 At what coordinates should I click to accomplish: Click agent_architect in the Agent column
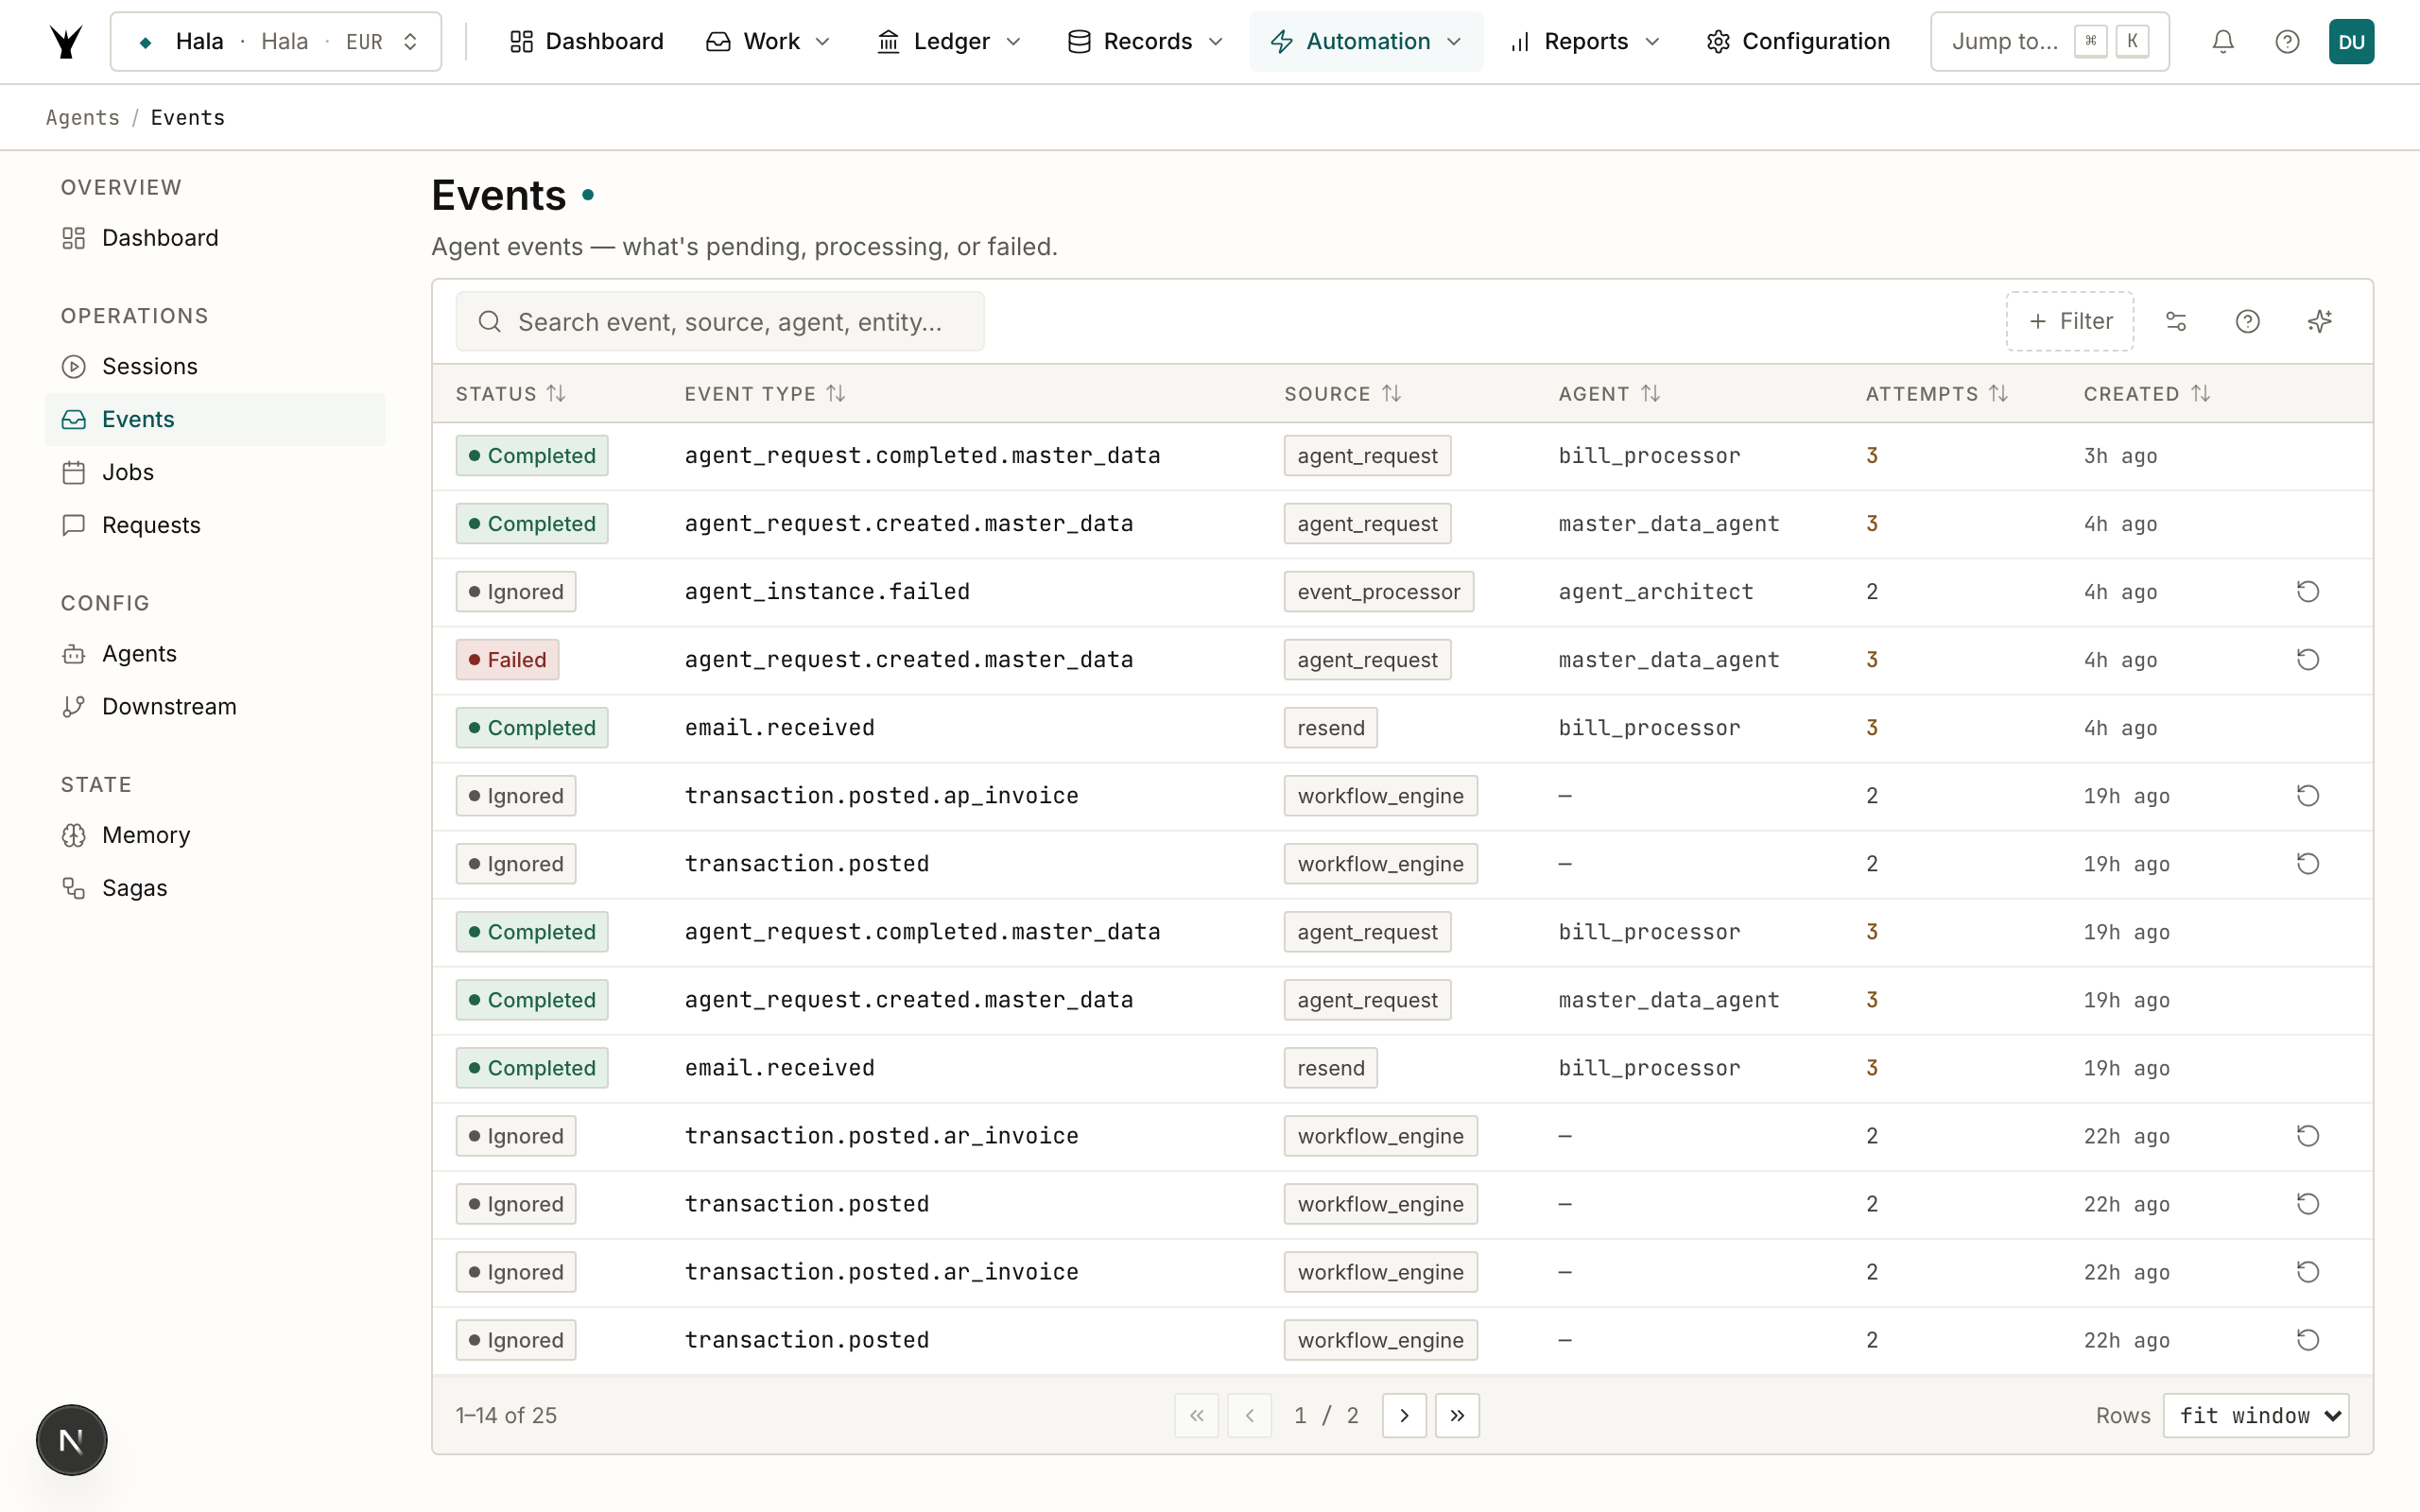click(1656, 592)
